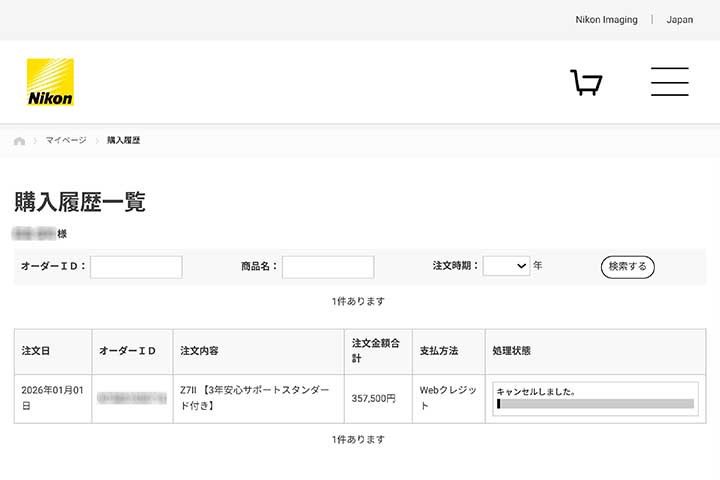
Task: Open the shopping cart
Action: point(586,82)
